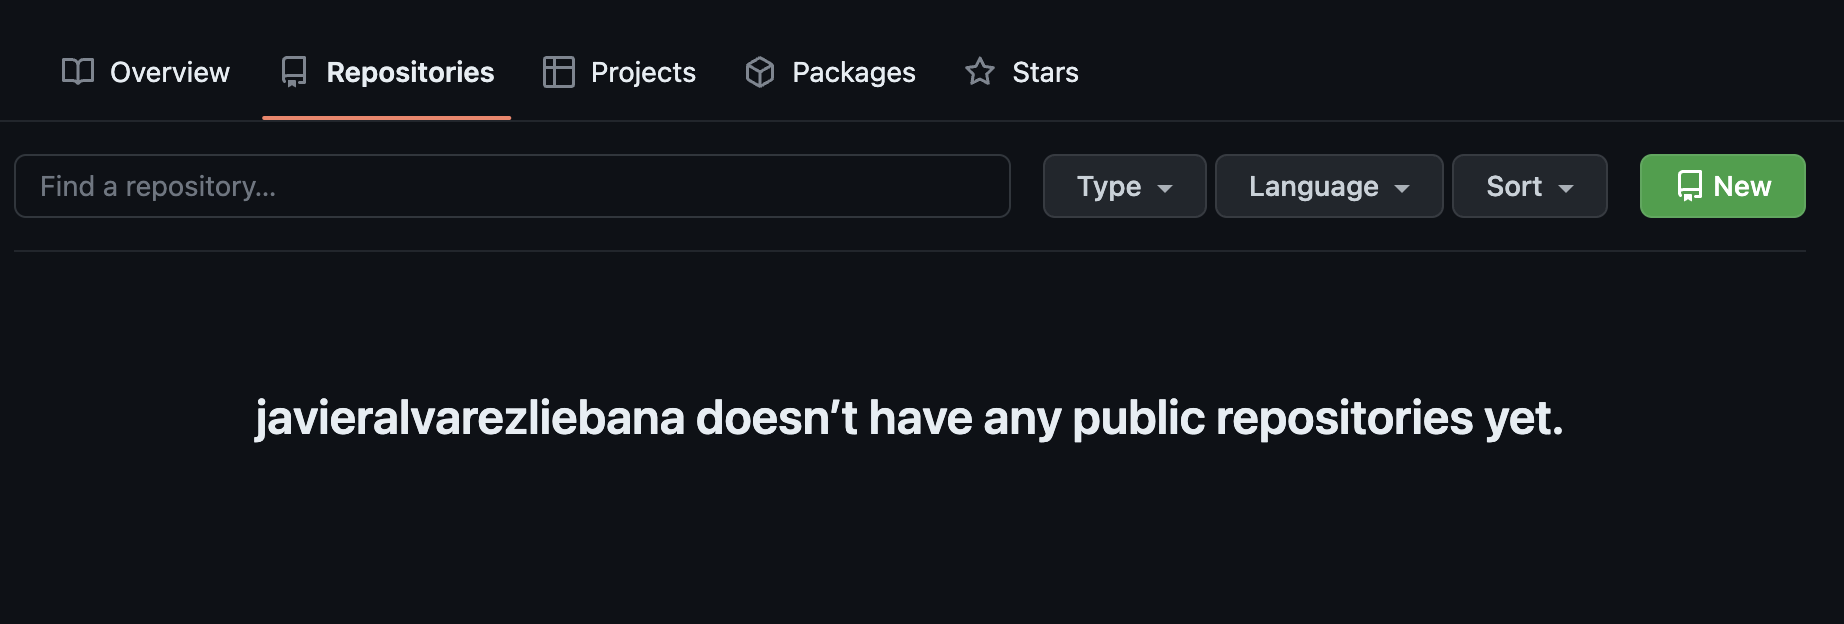Select the Repositories tab label
Viewport: 1844px width, 624px height.
pyautogui.click(x=410, y=72)
